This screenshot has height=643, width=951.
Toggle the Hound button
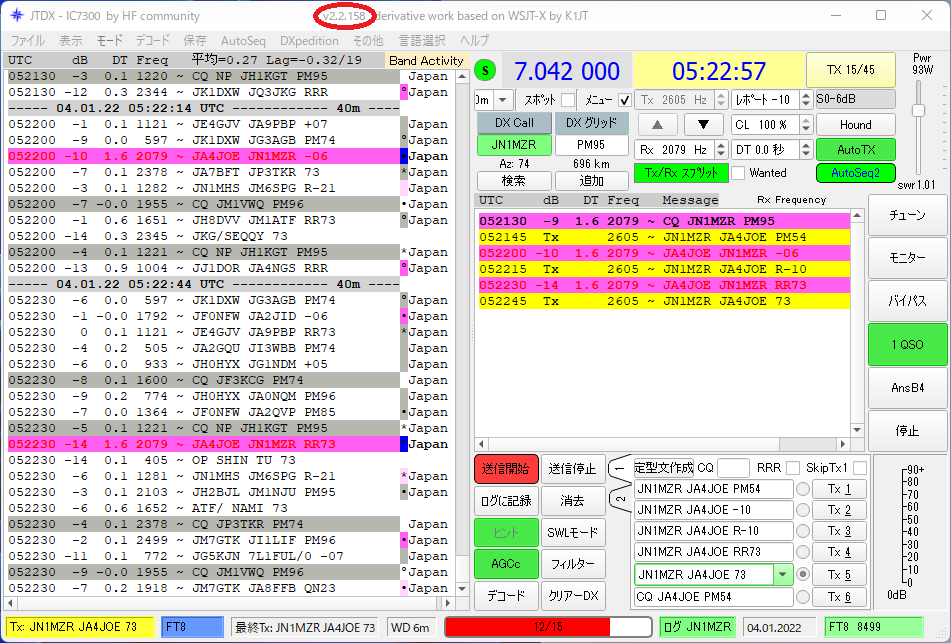pos(856,125)
